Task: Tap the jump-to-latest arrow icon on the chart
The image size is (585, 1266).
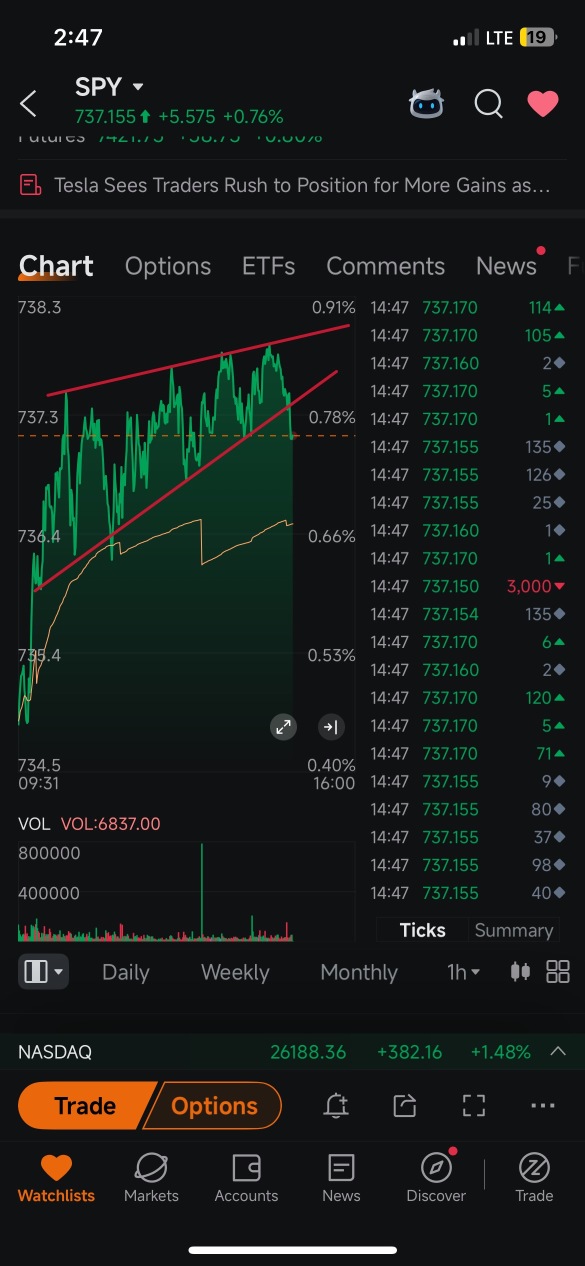Action: click(330, 727)
